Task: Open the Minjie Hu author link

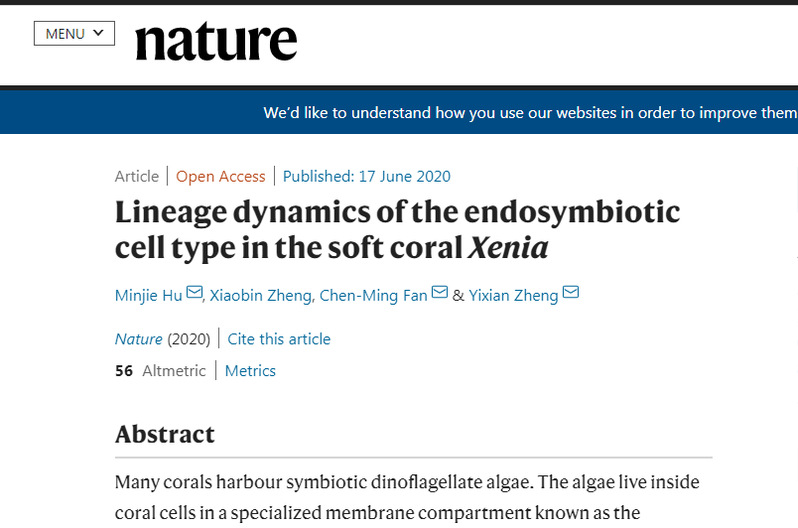Action: click(148, 294)
